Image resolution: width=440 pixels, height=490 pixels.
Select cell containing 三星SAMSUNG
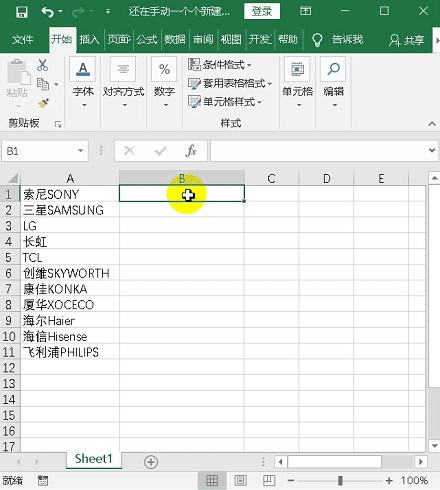70,210
